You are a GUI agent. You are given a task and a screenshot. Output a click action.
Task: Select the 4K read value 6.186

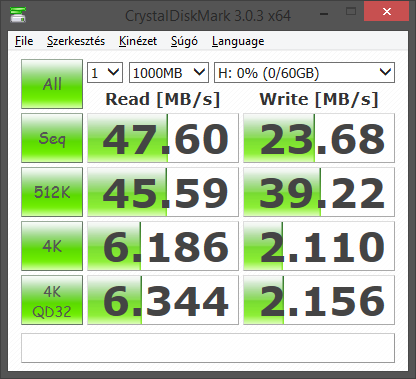[163, 246]
